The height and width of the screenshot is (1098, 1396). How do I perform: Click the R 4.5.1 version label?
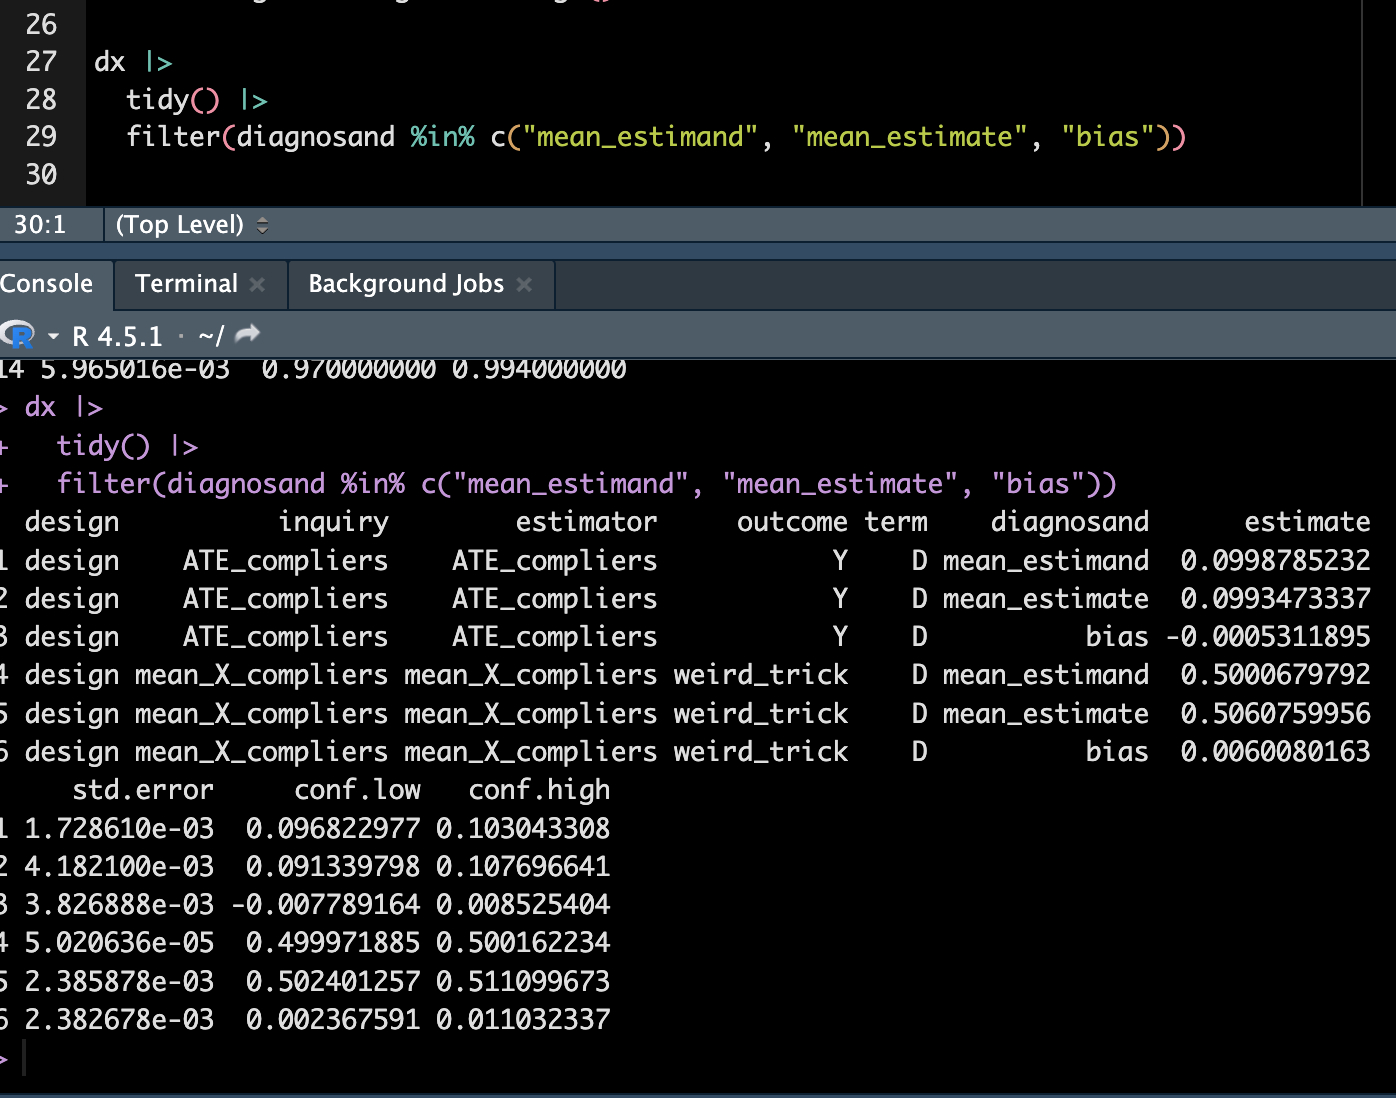117,336
